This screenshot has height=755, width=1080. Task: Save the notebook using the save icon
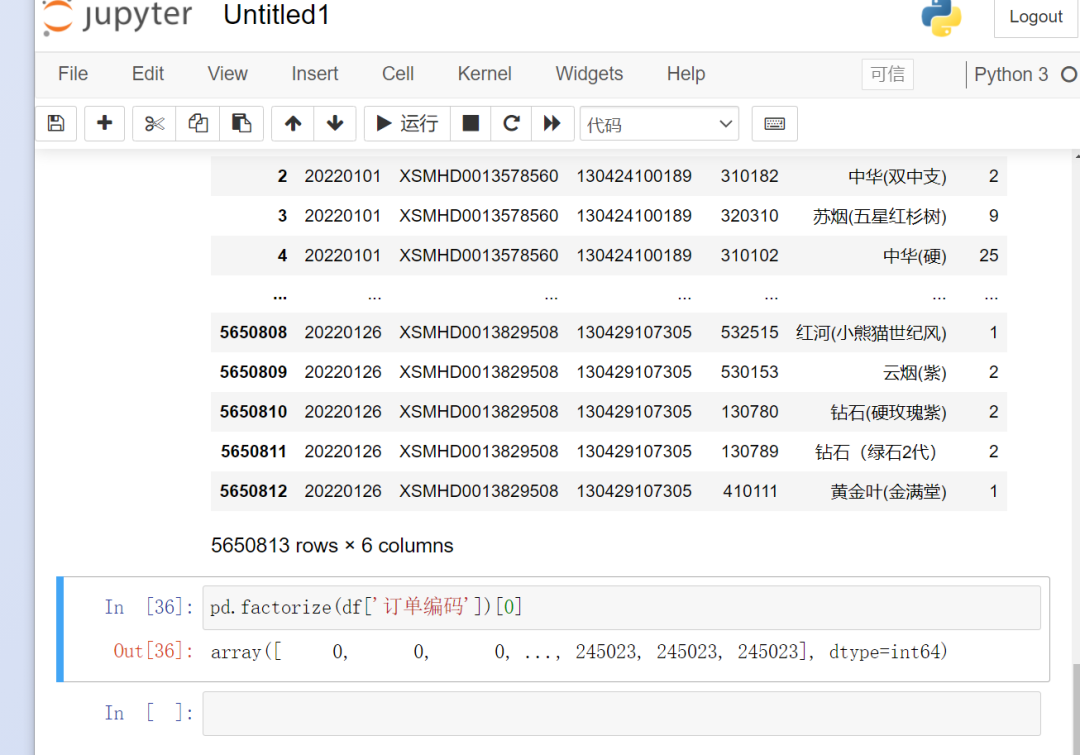(x=56, y=123)
